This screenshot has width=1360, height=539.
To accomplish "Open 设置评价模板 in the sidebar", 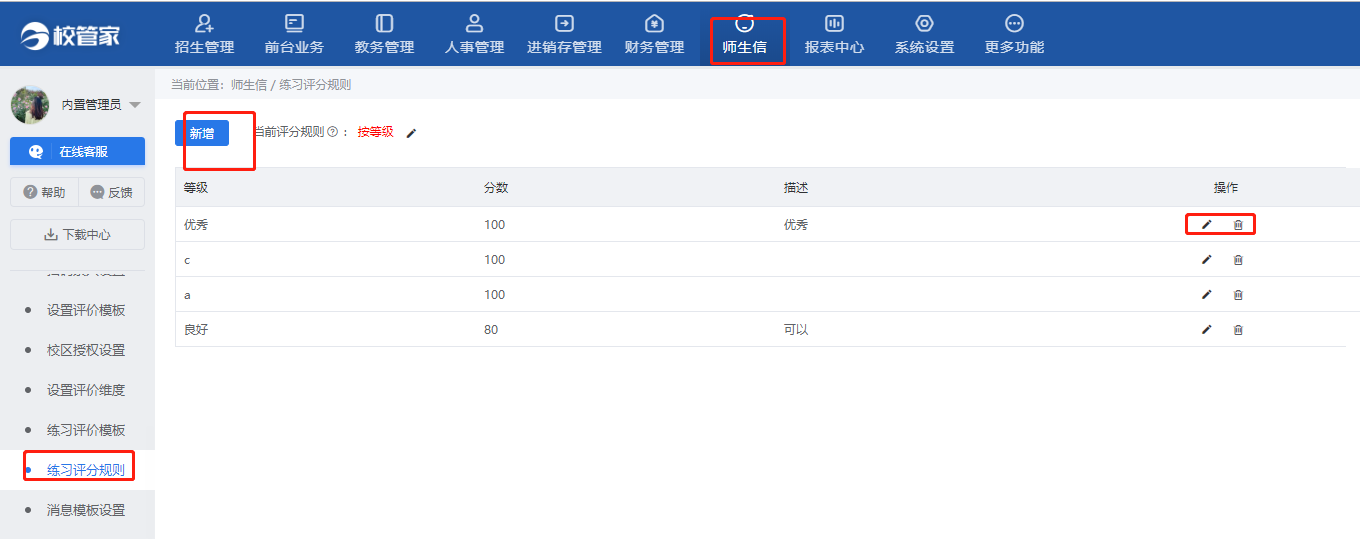I will 86,310.
